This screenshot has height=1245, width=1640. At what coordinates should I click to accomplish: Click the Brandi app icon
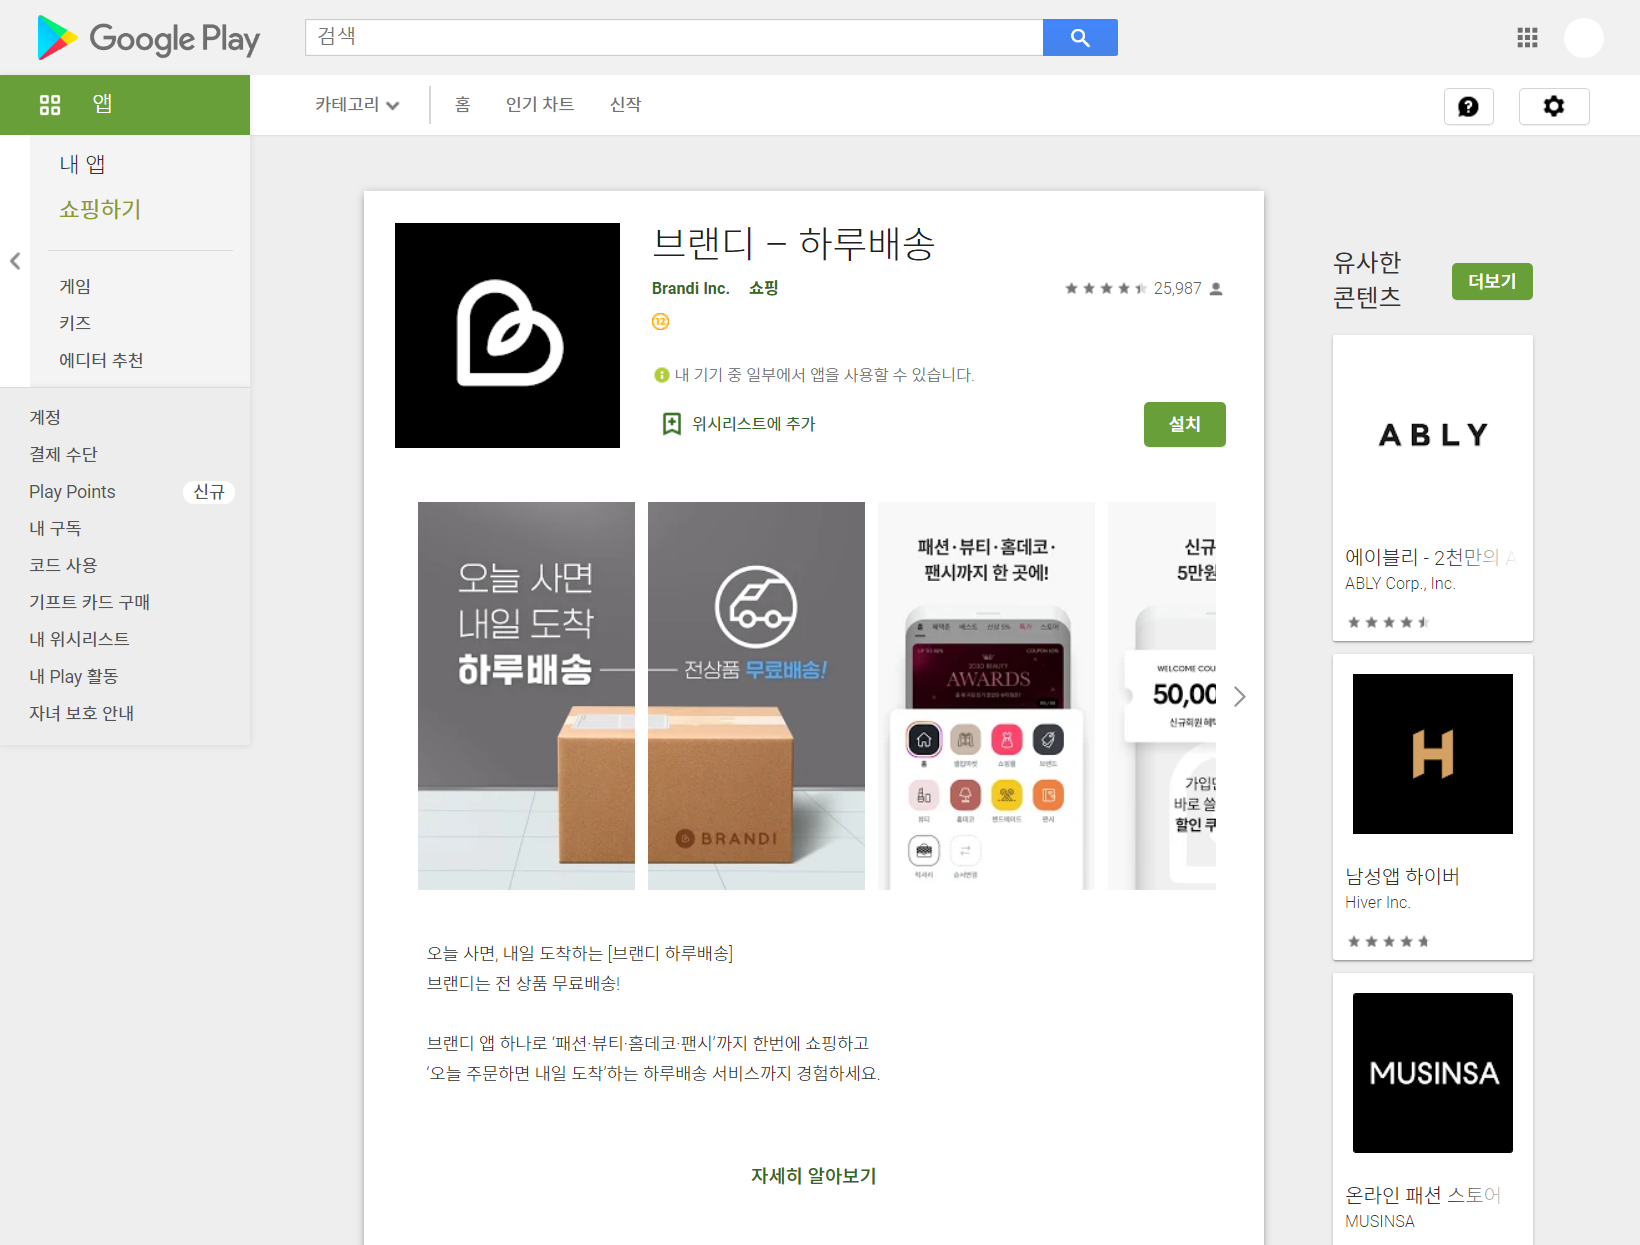click(x=507, y=335)
